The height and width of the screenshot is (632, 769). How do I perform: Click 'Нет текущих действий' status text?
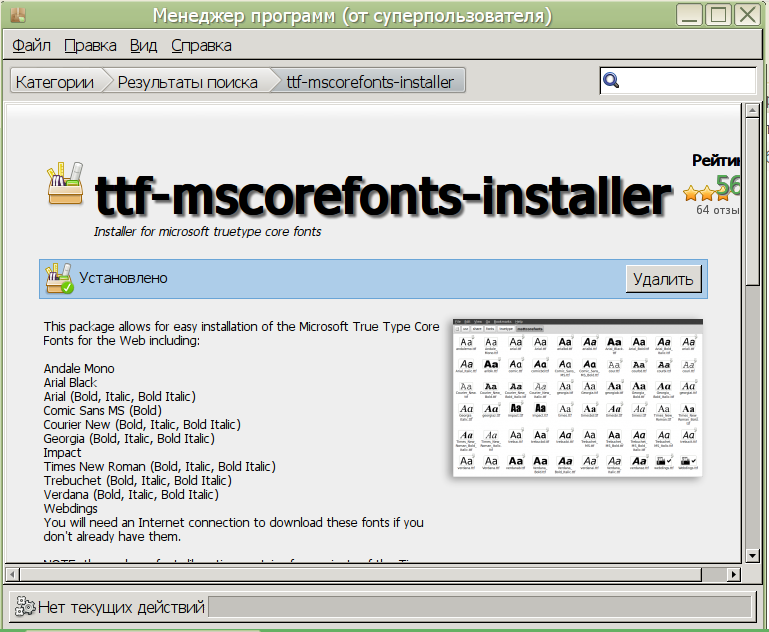tap(121, 607)
